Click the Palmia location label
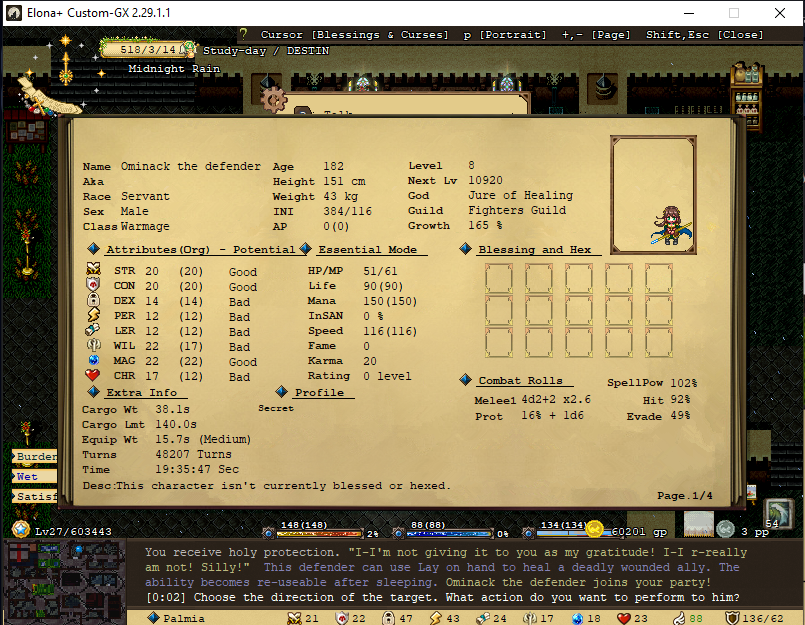This screenshot has width=805, height=625. point(184,618)
